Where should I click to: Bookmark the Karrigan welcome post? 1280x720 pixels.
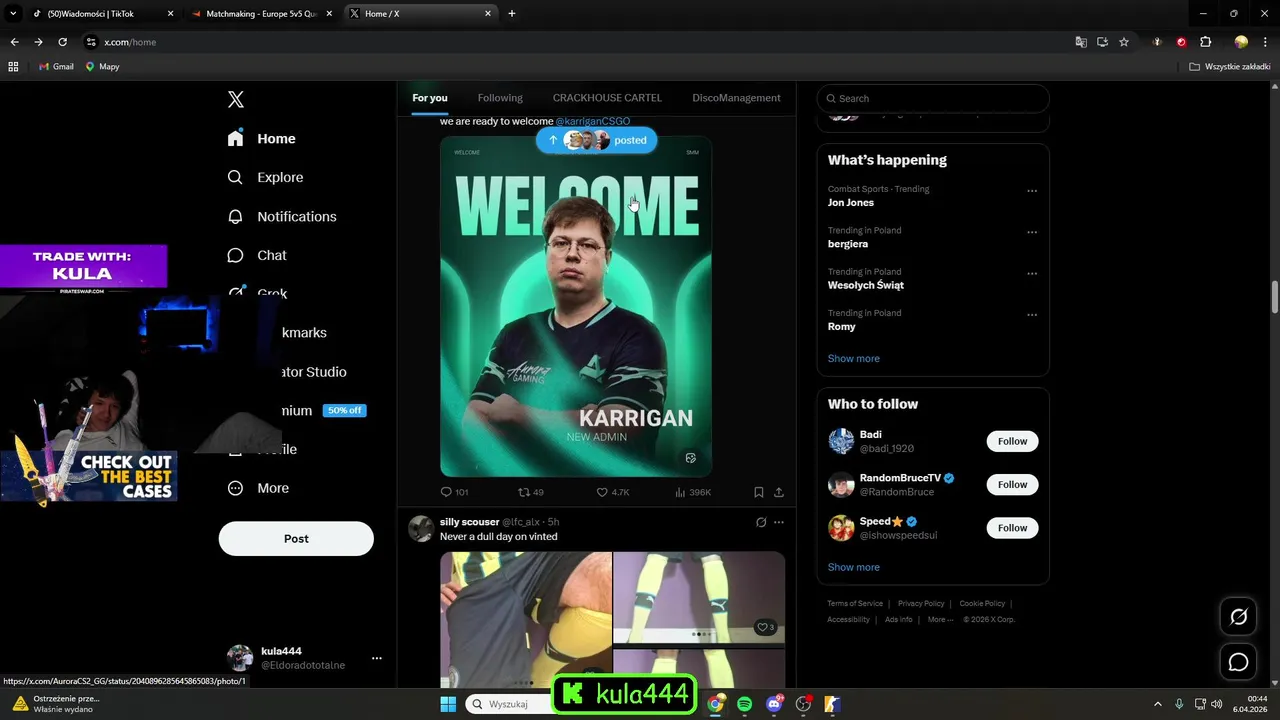click(x=759, y=492)
